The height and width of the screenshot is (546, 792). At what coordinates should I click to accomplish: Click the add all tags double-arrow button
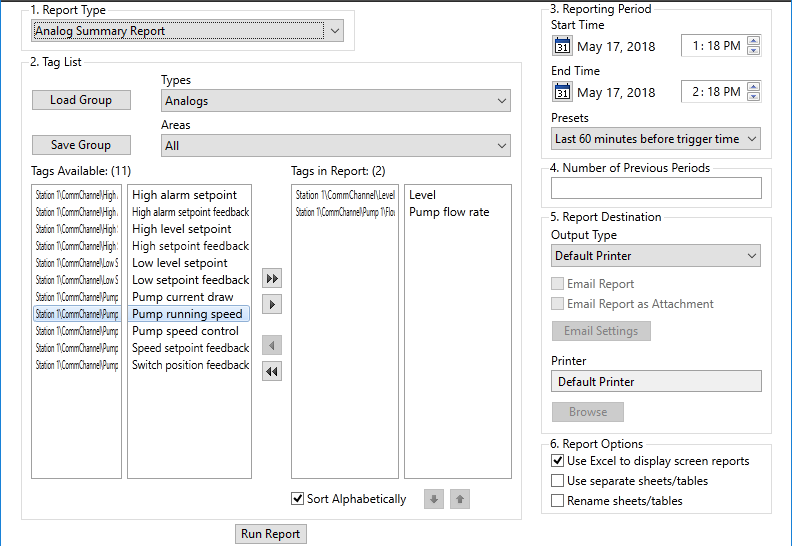(272, 279)
